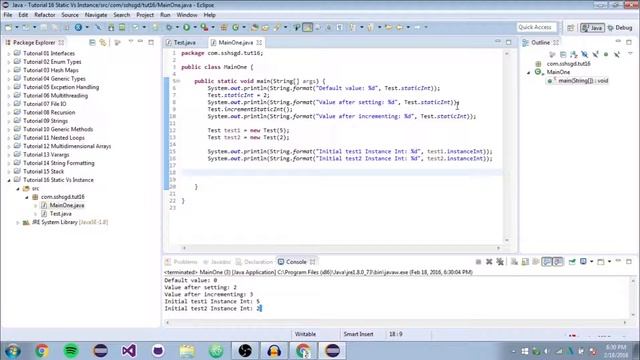Maximize the Console view
The image size is (640, 360).
click(x=629, y=261)
